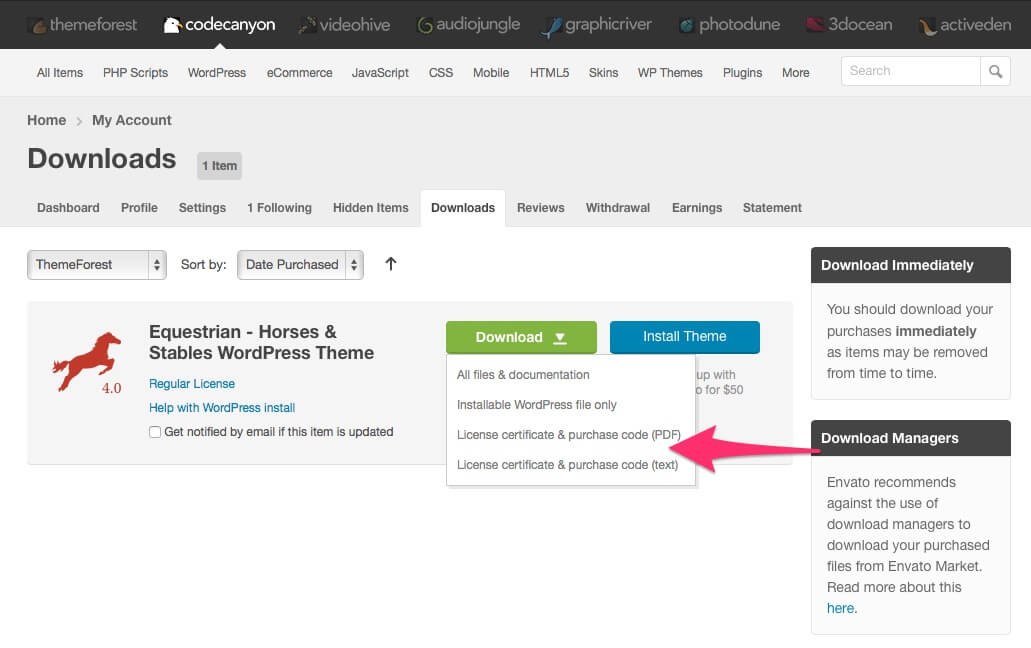Go to My Account breadcrumb link
The image size is (1031, 648).
132,120
